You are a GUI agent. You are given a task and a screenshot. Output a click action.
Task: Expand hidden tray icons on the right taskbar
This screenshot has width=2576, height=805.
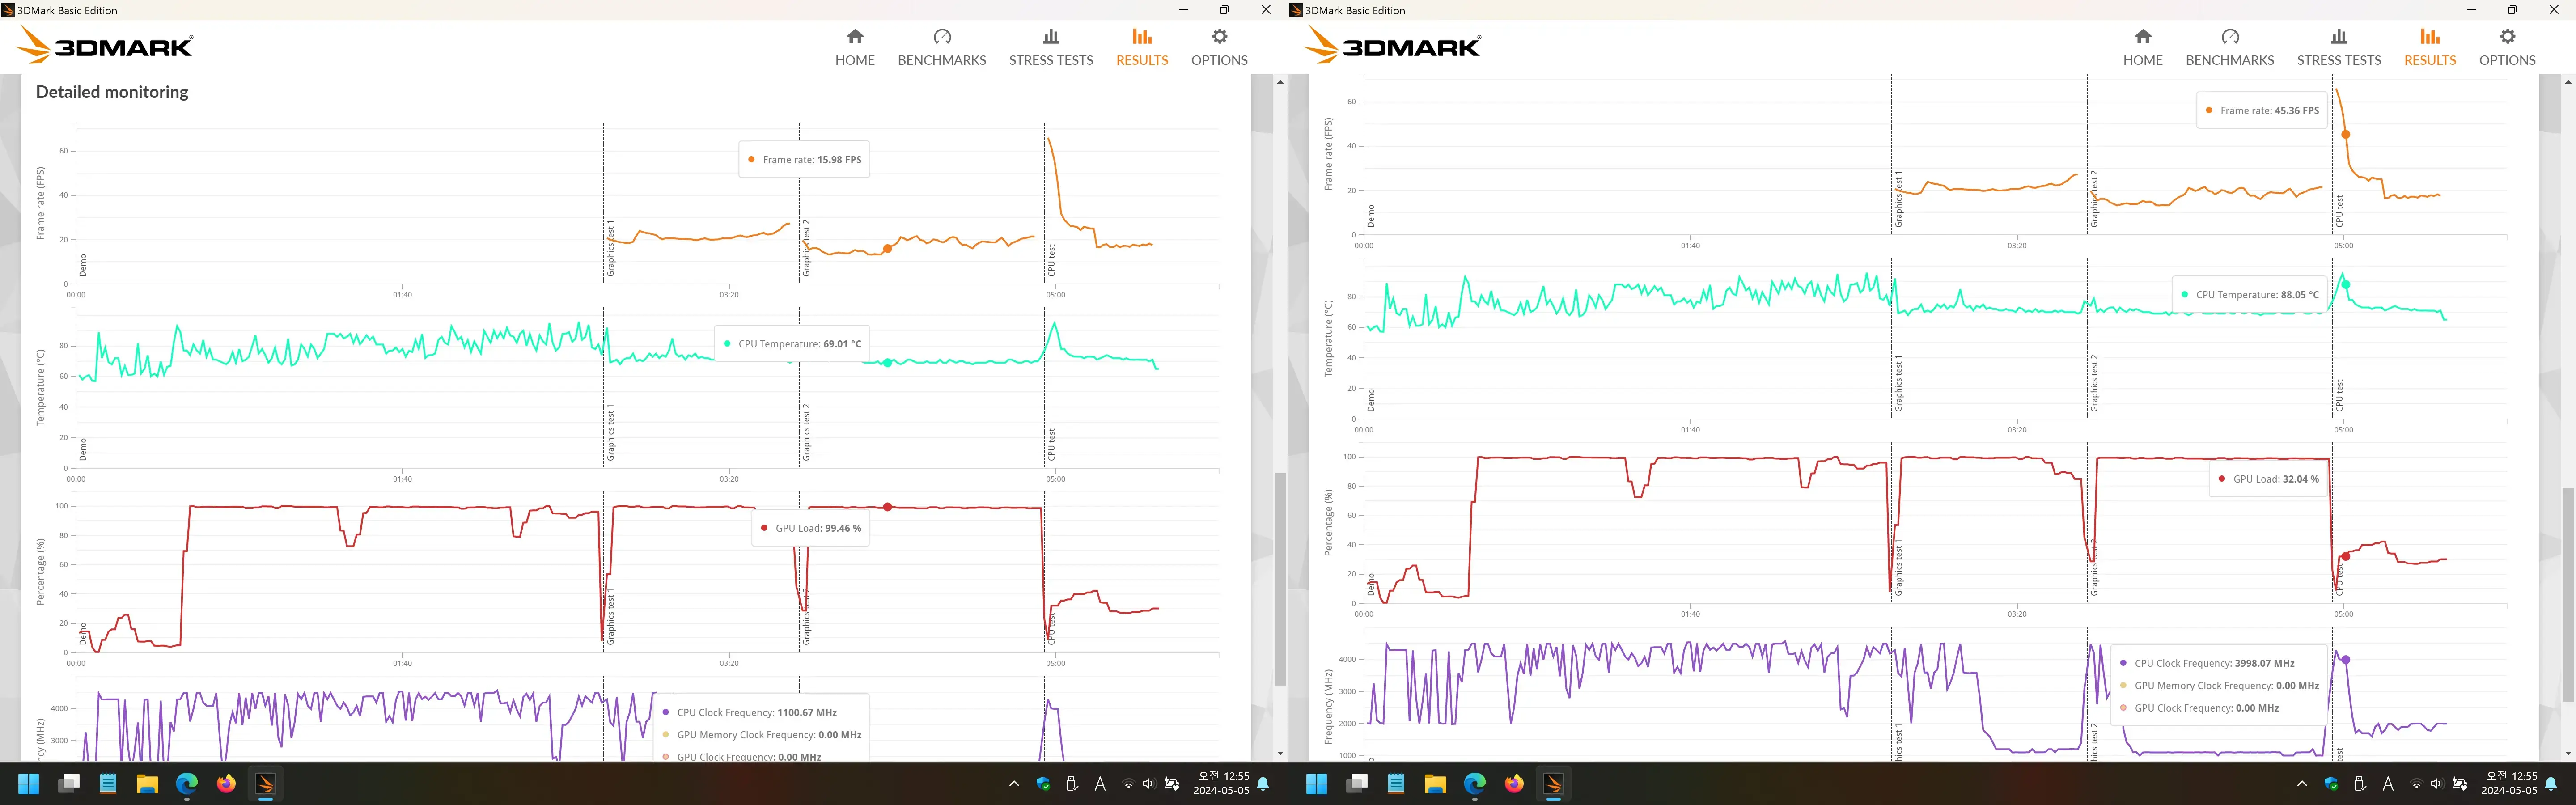pos(2302,784)
